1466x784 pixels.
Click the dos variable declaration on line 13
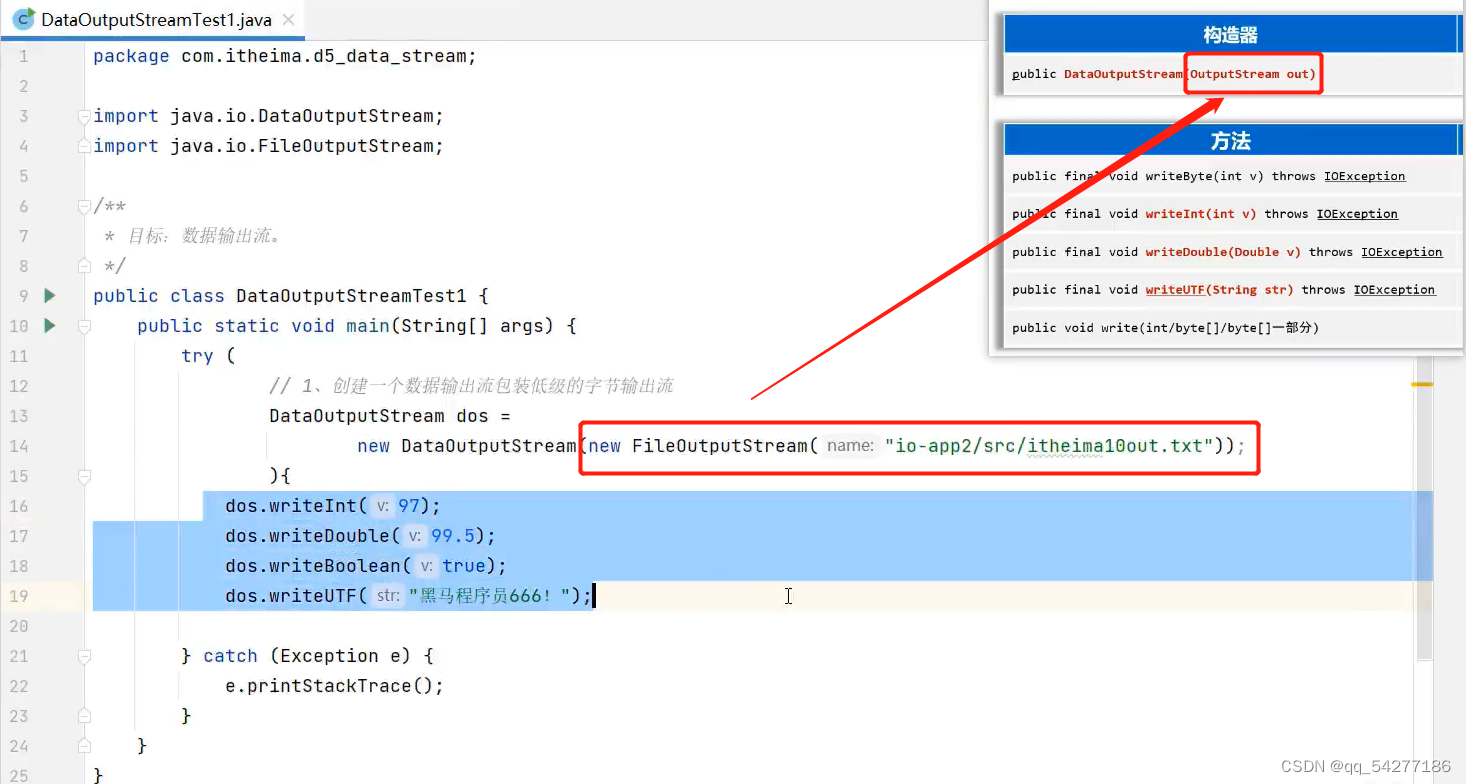(x=390, y=416)
